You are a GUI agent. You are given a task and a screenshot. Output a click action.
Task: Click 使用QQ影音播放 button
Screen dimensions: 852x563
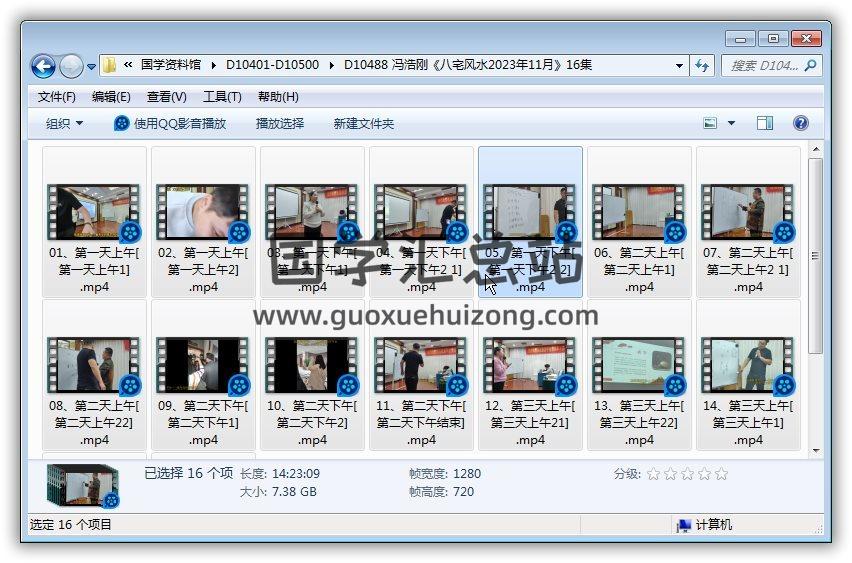[170, 123]
